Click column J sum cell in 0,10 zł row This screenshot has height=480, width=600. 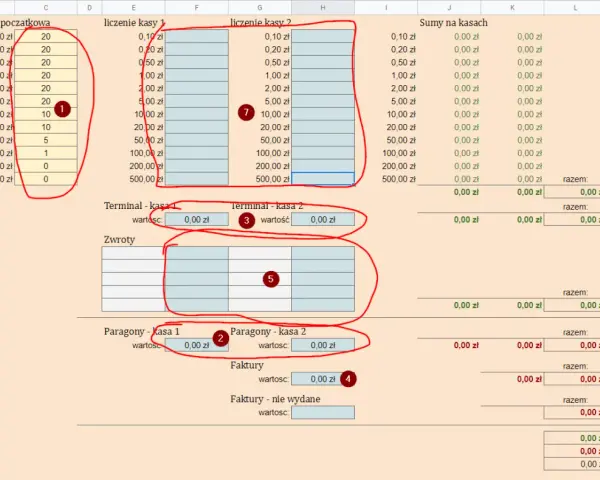466,36
